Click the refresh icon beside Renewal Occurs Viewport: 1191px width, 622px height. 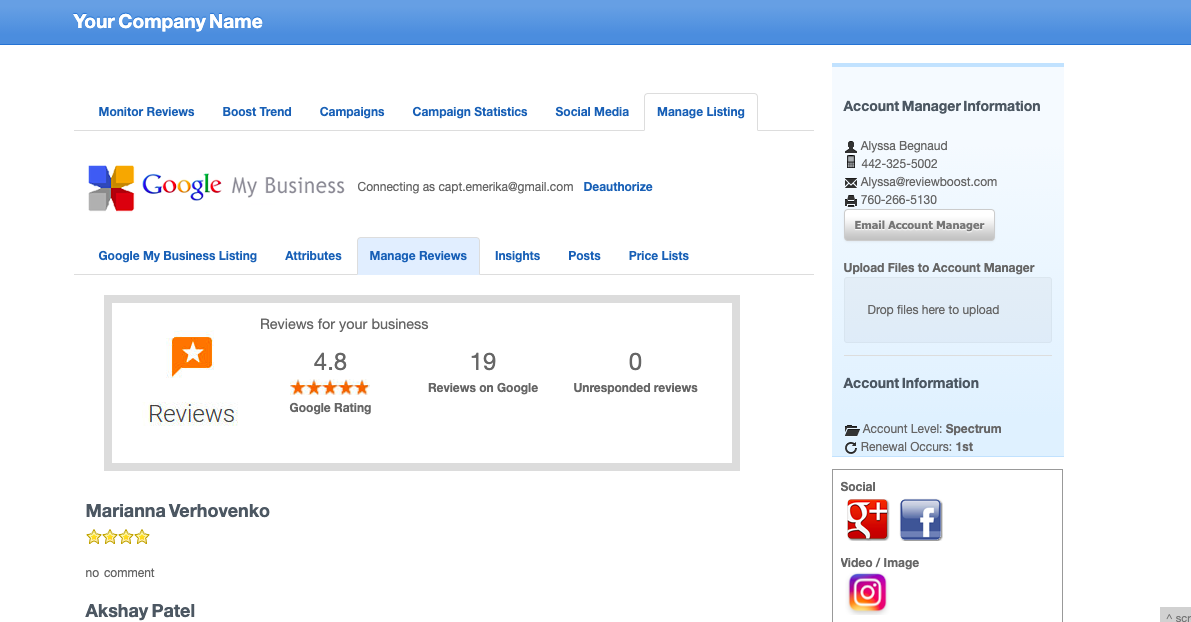click(851, 448)
